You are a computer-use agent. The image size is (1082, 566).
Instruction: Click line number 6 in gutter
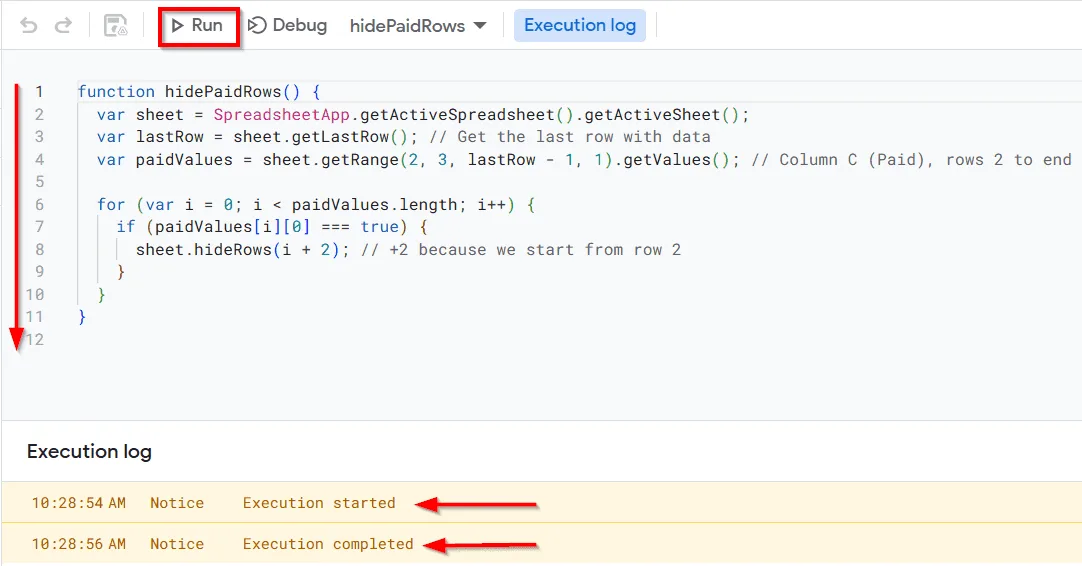[x=39, y=204]
